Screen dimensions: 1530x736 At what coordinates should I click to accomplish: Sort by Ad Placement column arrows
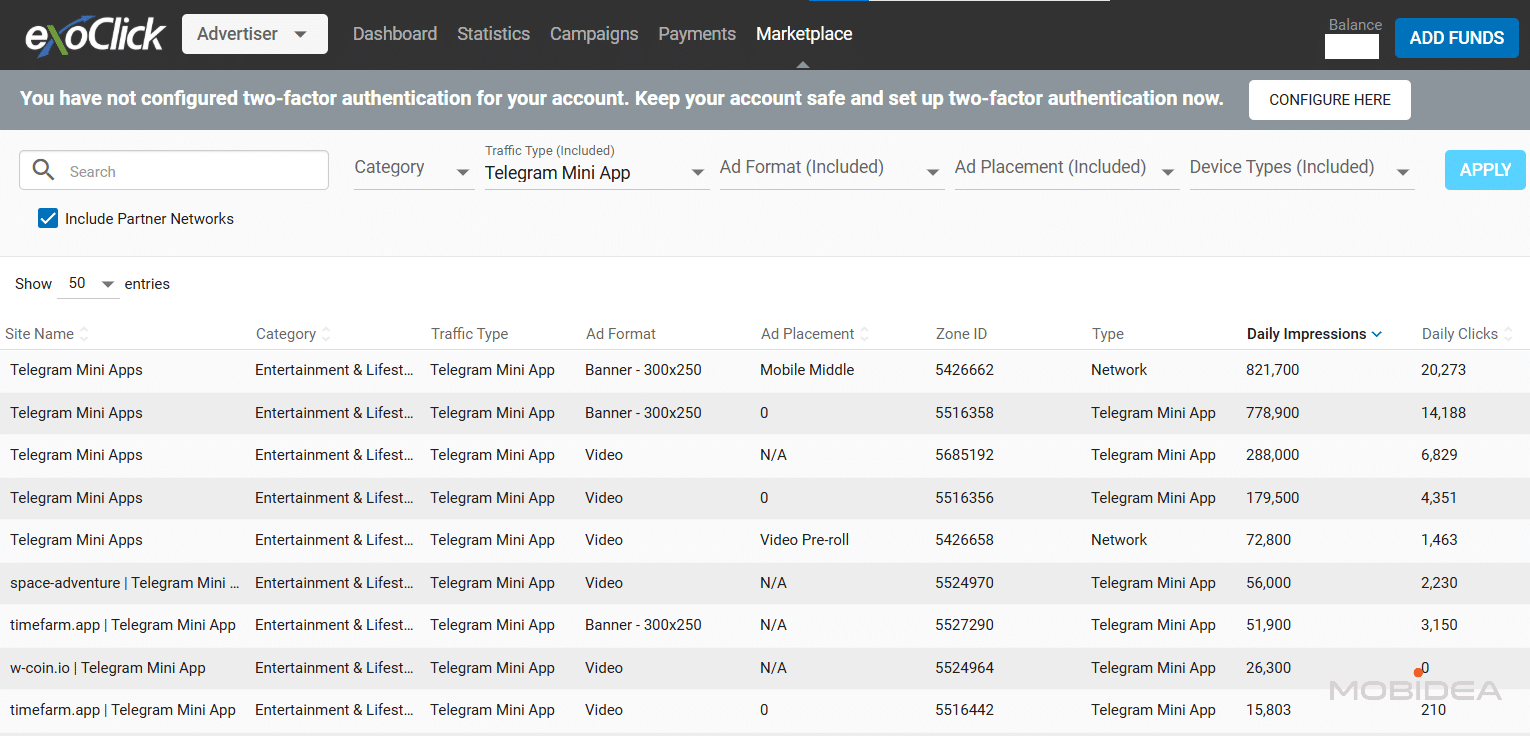865,334
